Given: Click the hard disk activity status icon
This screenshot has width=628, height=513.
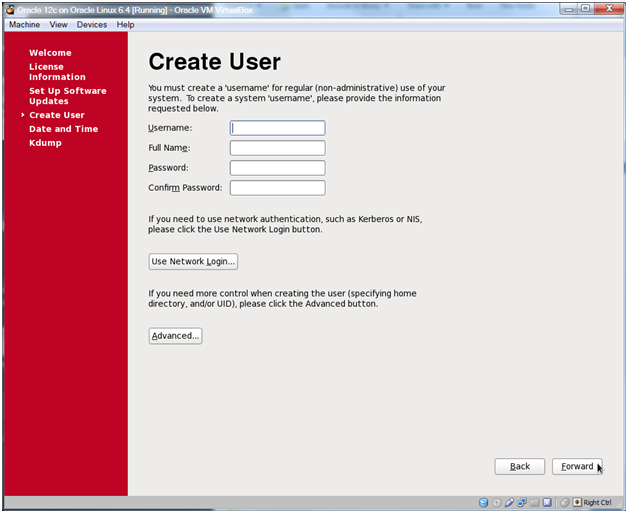Looking at the screenshot, I should tap(484, 502).
